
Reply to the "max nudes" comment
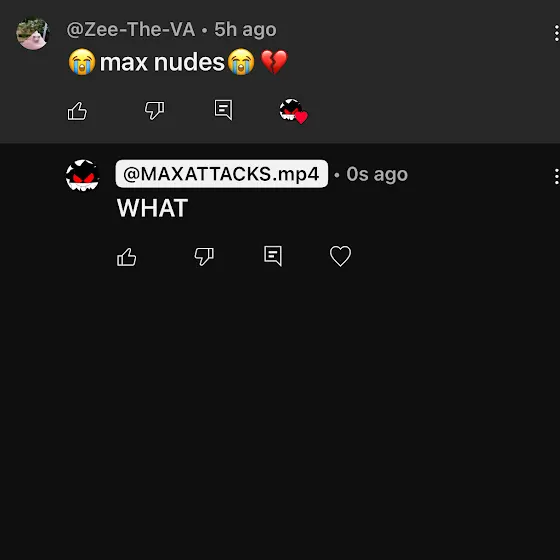pos(224,110)
